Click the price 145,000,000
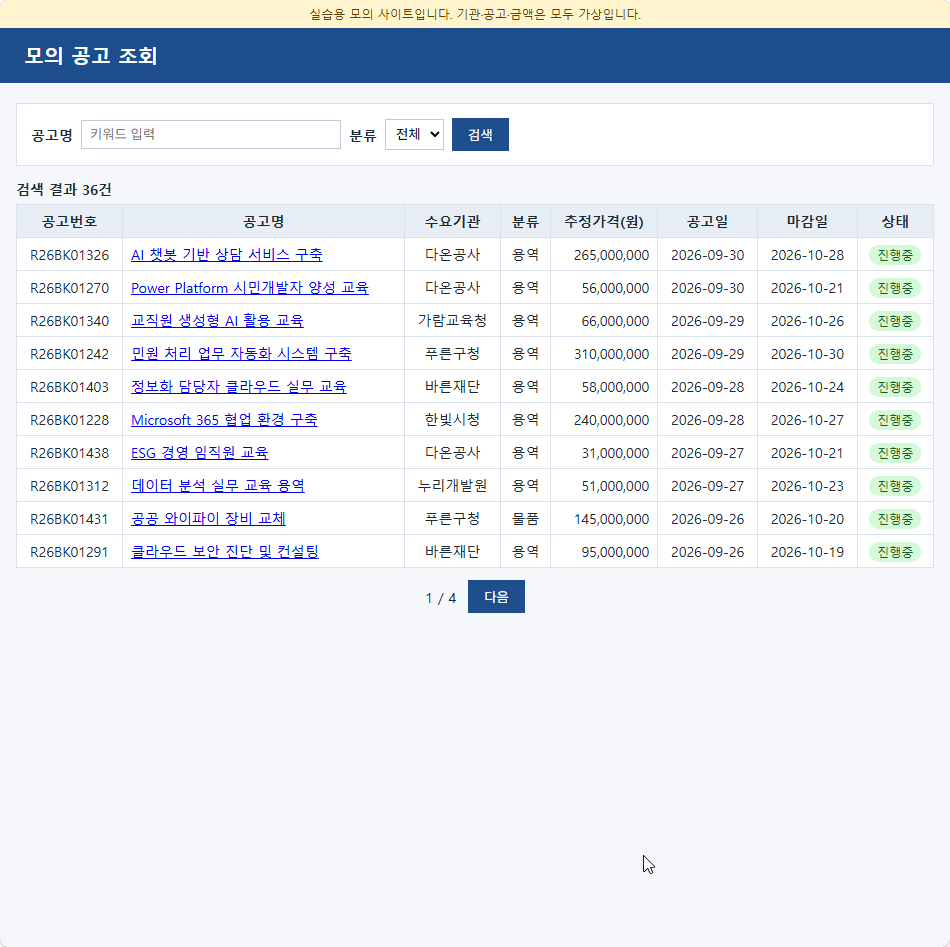The image size is (950, 947). (611, 519)
